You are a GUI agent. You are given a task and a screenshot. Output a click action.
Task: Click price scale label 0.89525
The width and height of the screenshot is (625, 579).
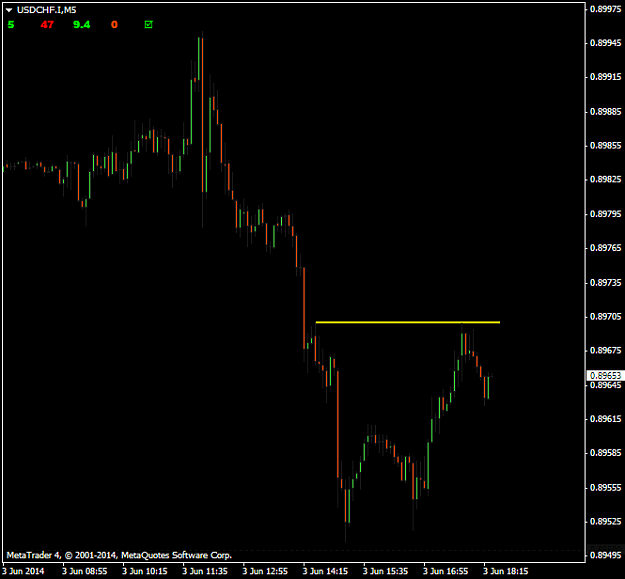tap(605, 522)
